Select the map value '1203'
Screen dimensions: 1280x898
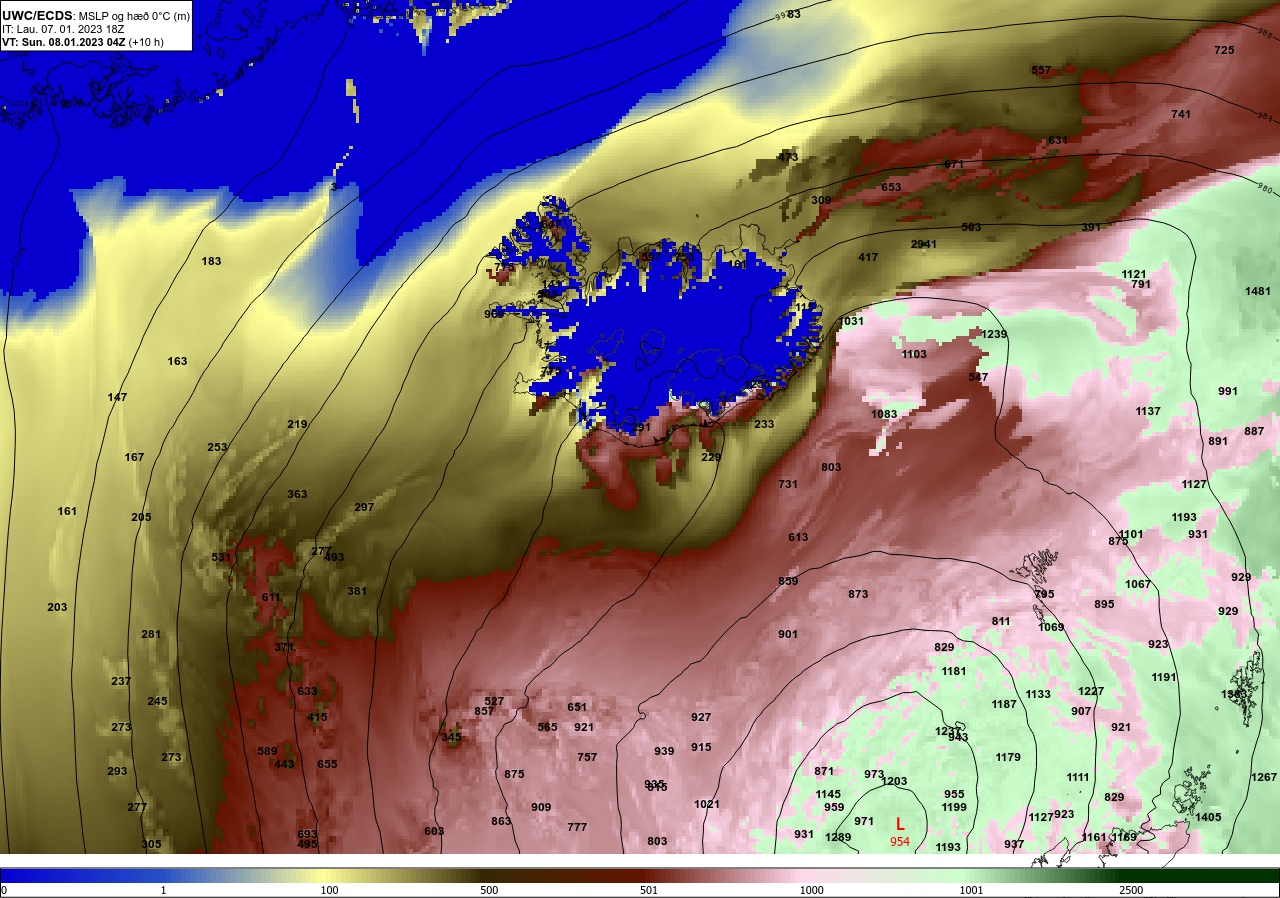[x=894, y=781]
